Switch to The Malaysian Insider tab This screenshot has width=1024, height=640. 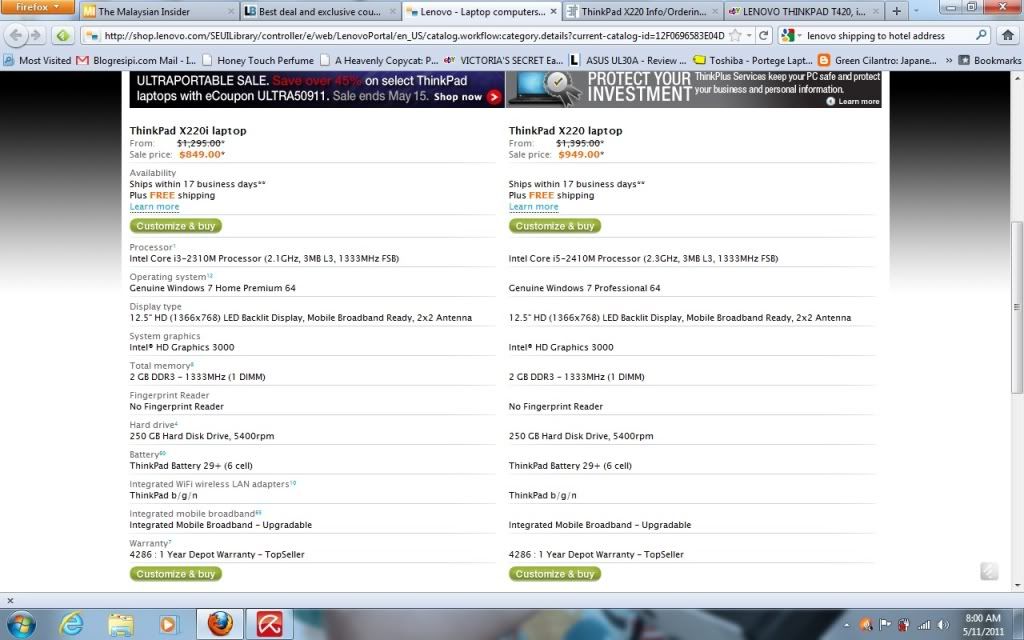tap(158, 12)
